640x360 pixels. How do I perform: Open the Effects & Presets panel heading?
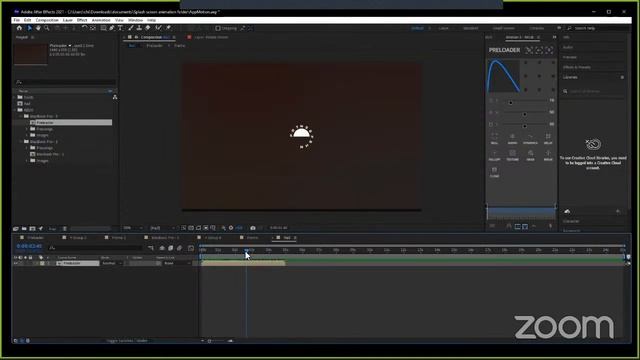point(577,67)
